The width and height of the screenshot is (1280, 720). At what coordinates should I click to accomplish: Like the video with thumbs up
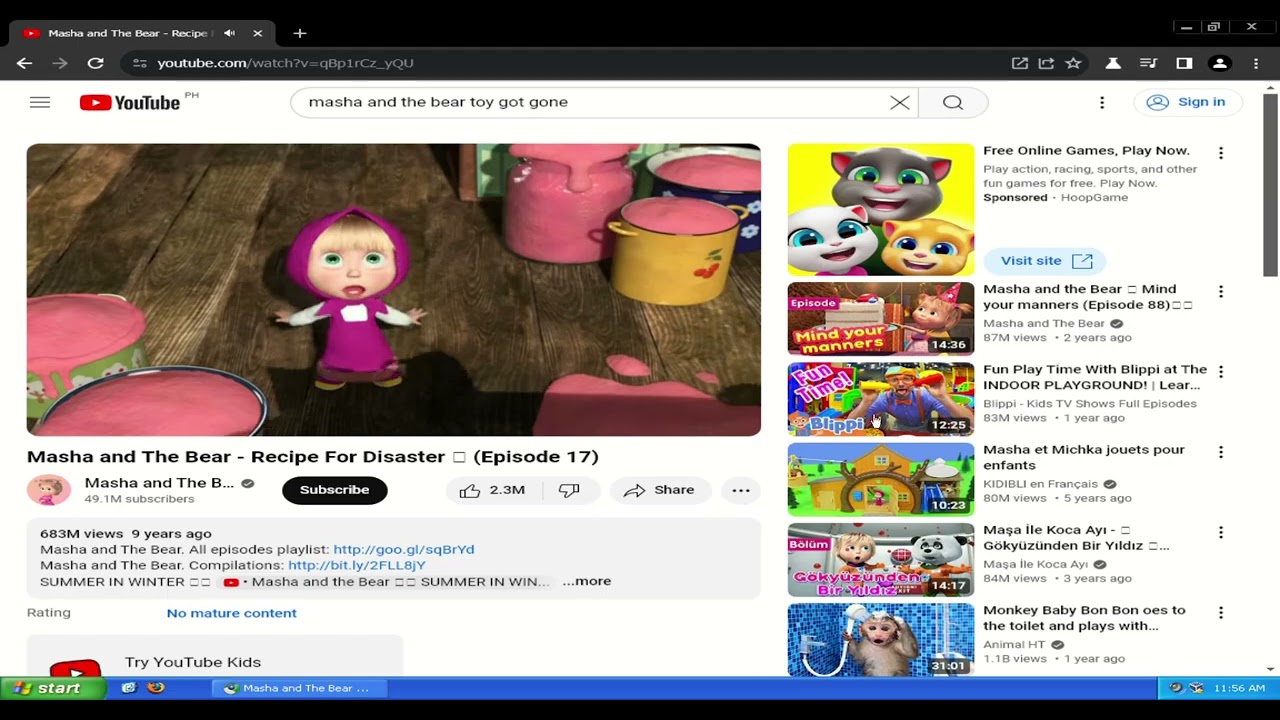point(493,490)
